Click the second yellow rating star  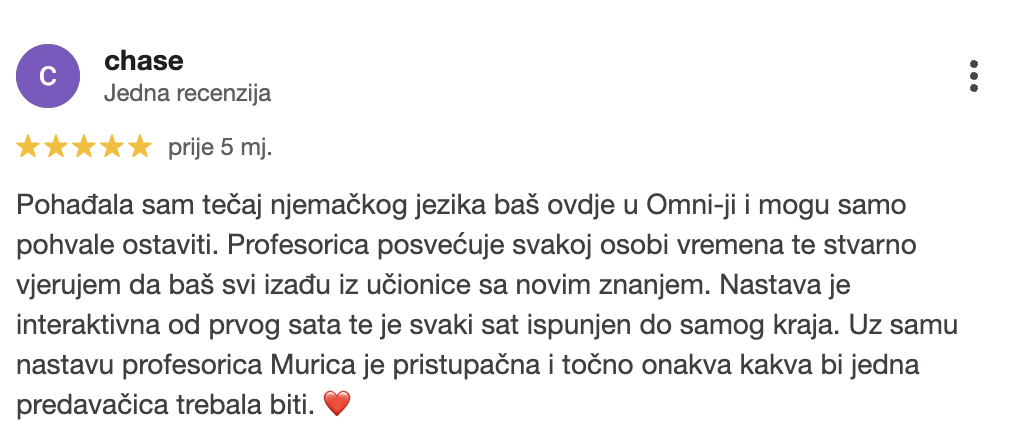[x=56, y=147]
